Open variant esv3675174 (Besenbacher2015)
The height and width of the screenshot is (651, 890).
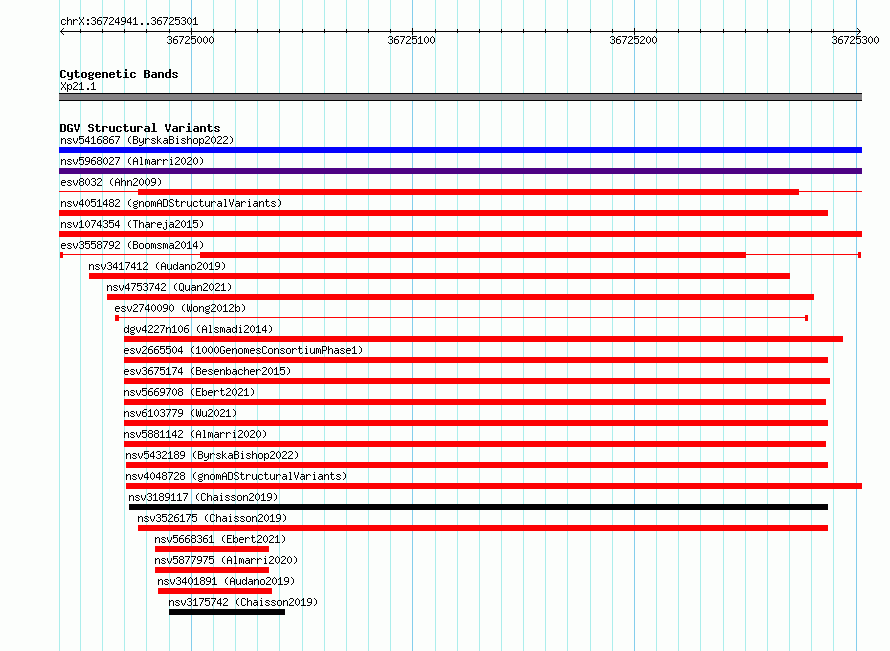point(207,371)
